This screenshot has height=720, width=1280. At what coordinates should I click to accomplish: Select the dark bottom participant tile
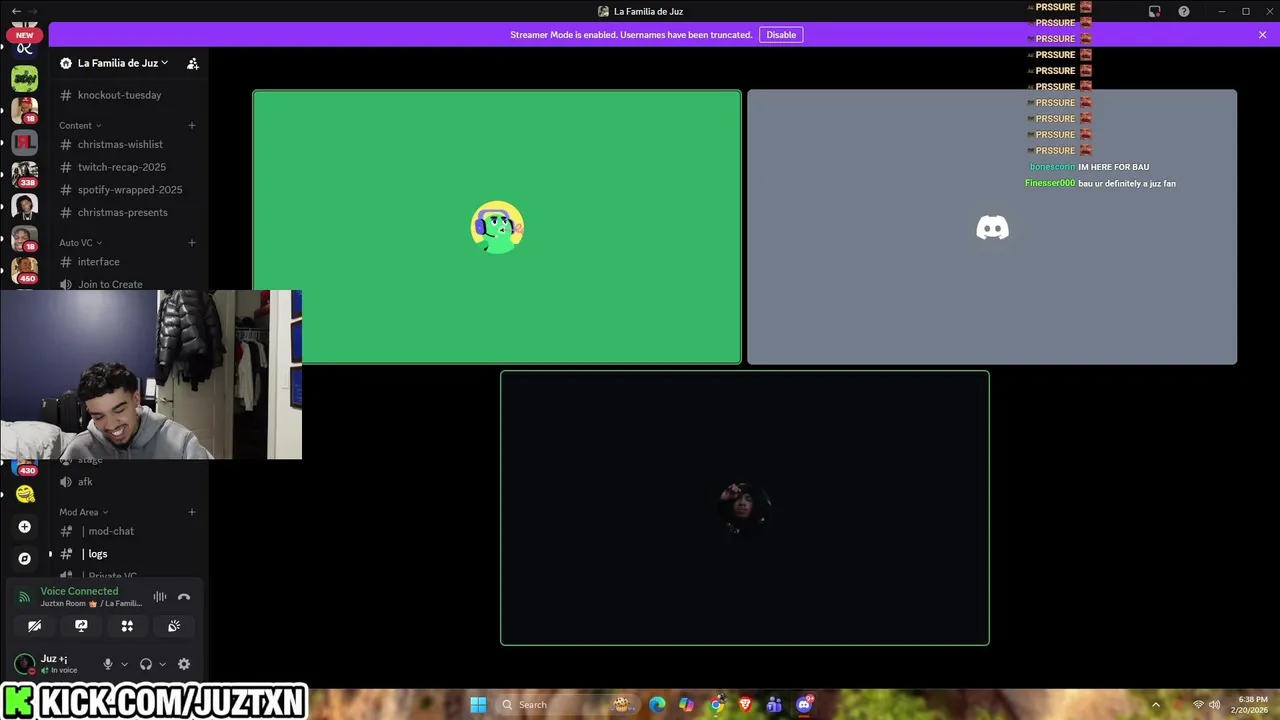[745, 508]
